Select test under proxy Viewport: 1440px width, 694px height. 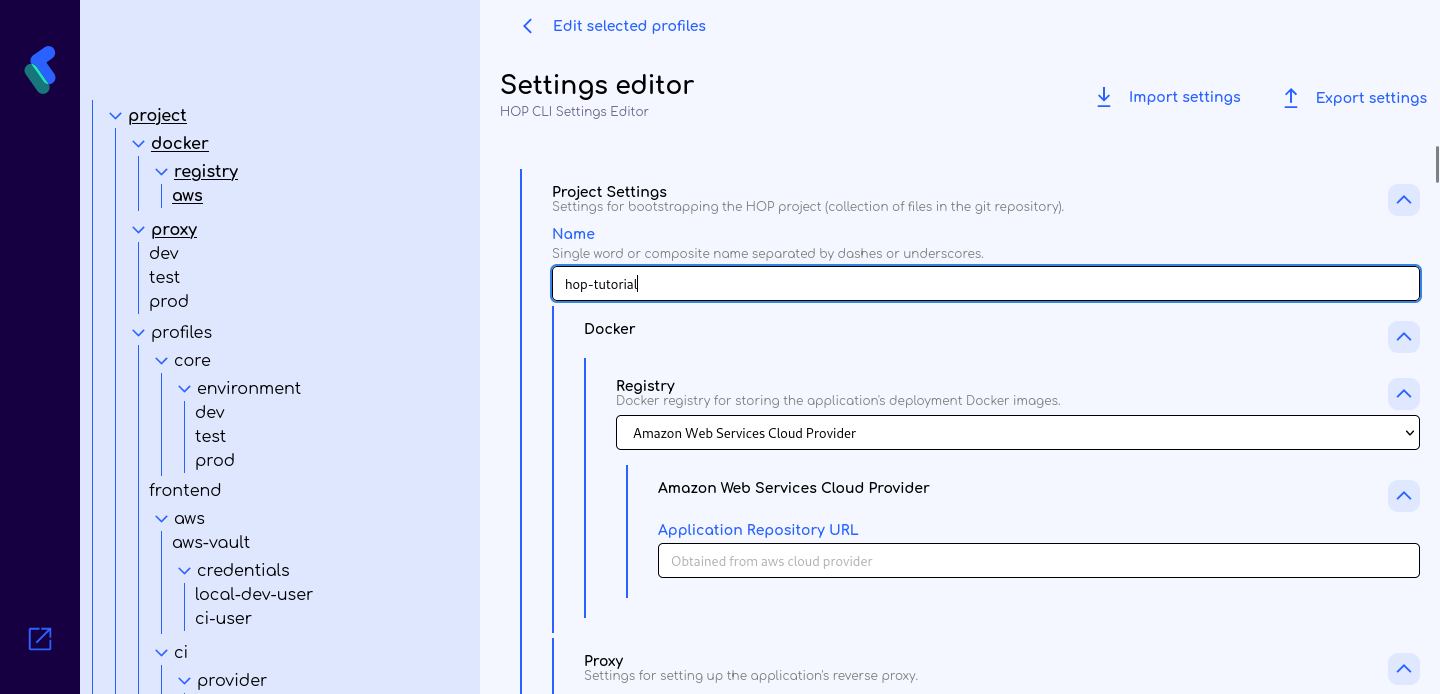pos(165,278)
